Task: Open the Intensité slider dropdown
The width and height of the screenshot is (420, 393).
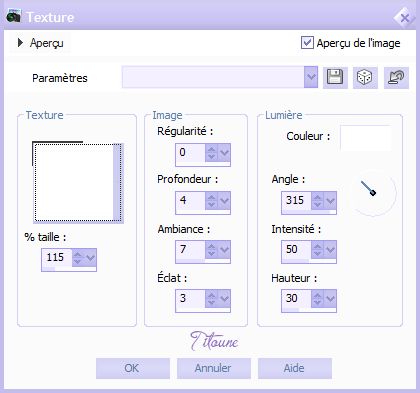Action: click(x=330, y=250)
